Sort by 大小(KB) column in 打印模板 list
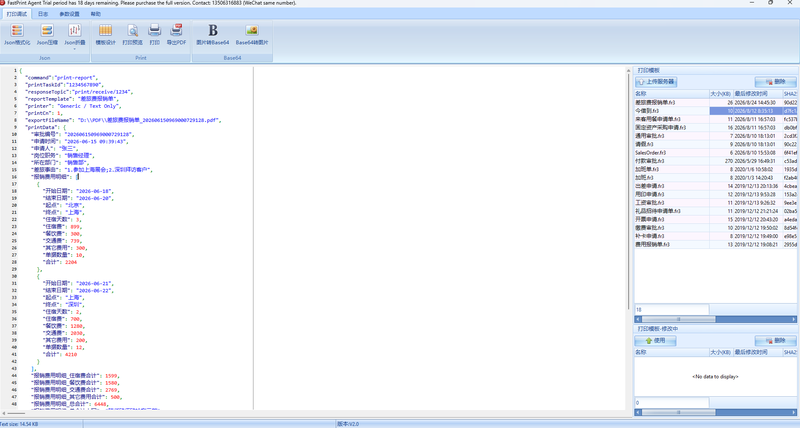The image size is (800, 428). (x=721, y=94)
